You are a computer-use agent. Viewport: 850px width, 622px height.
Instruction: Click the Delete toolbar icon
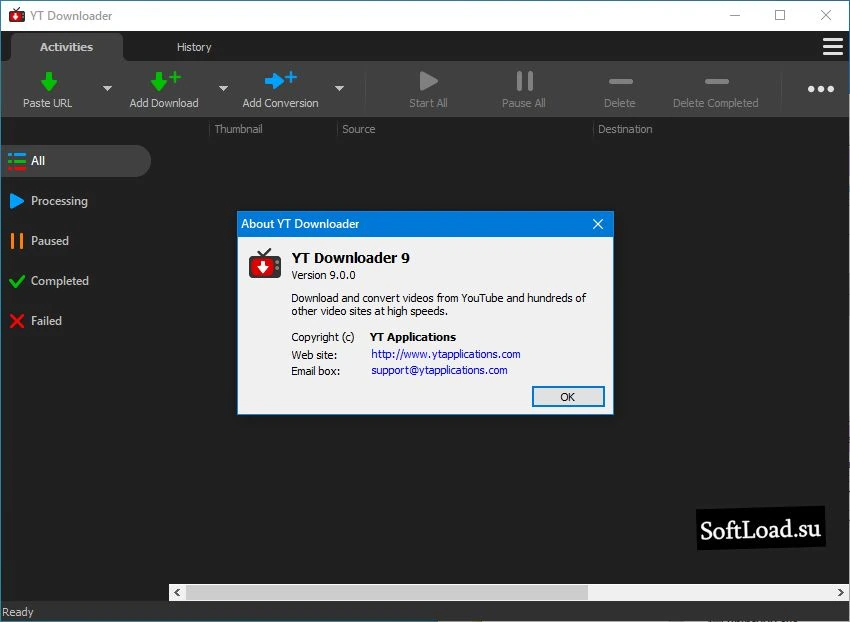pos(621,81)
